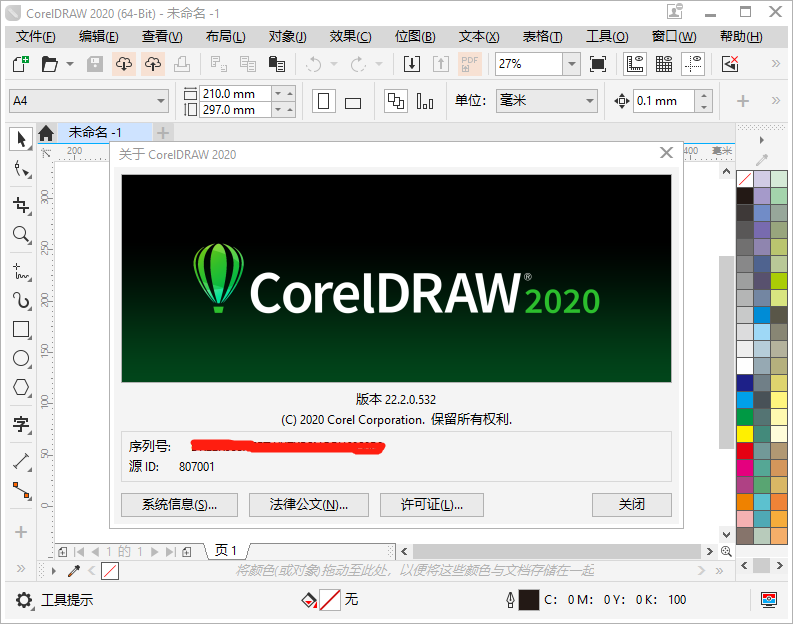Select the Crop tool
The width and height of the screenshot is (793, 624).
[x=21, y=205]
